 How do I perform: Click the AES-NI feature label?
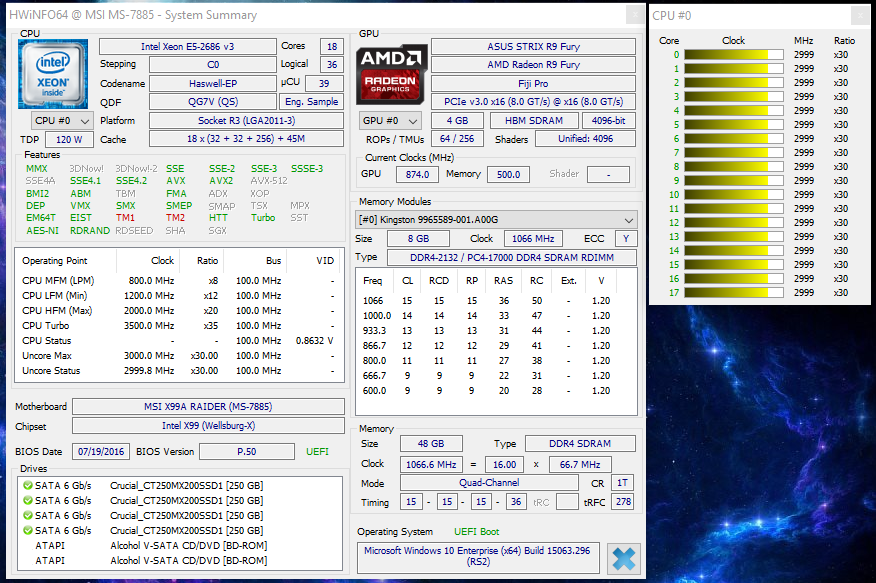point(42,231)
